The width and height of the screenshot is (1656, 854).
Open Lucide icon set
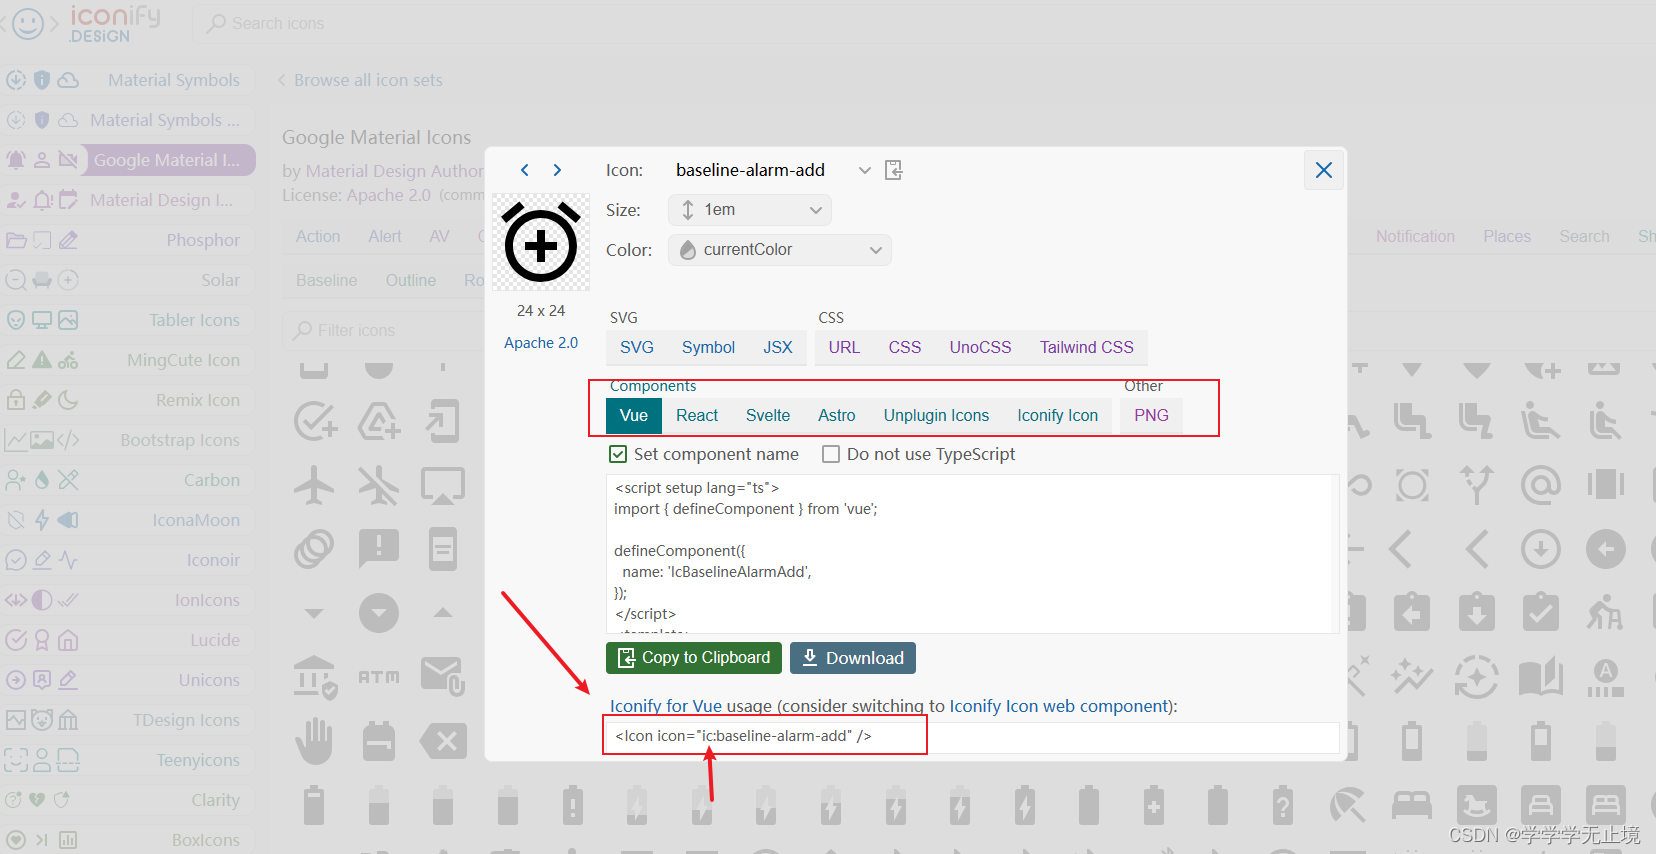click(128, 640)
